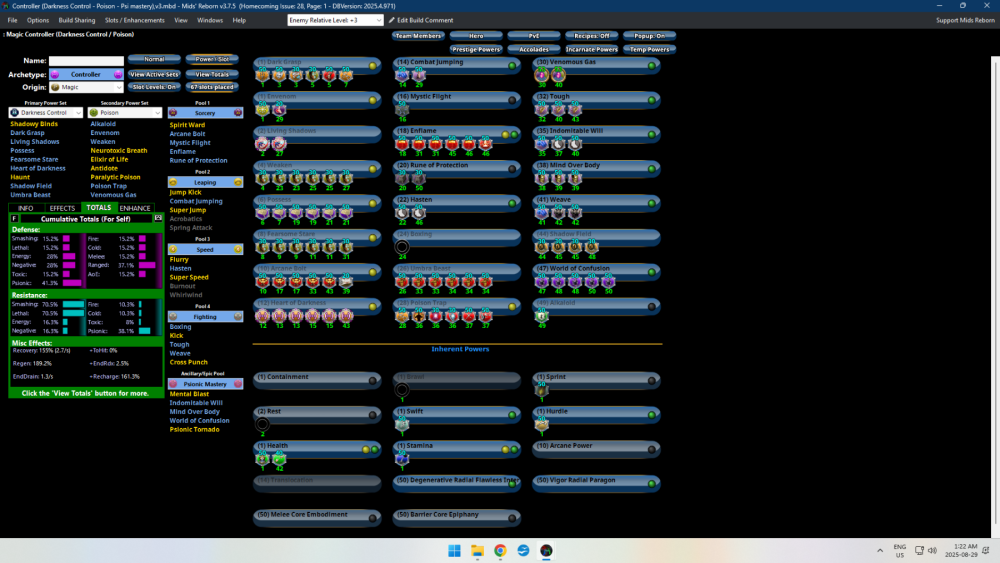Open Chrome from the Windows taskbar
The width and height of the screenshot is (1000, 563).
coord(500,551)
